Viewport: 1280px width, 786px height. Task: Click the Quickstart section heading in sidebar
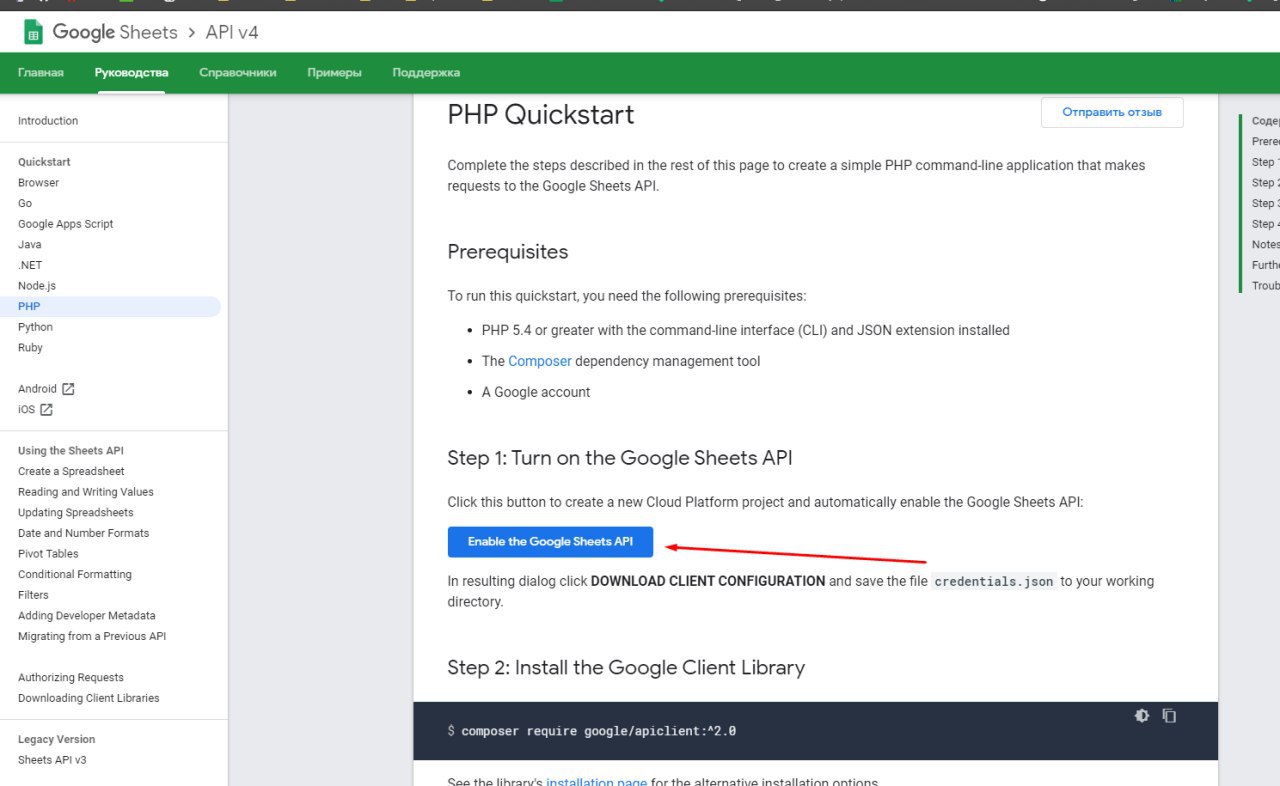44,162
